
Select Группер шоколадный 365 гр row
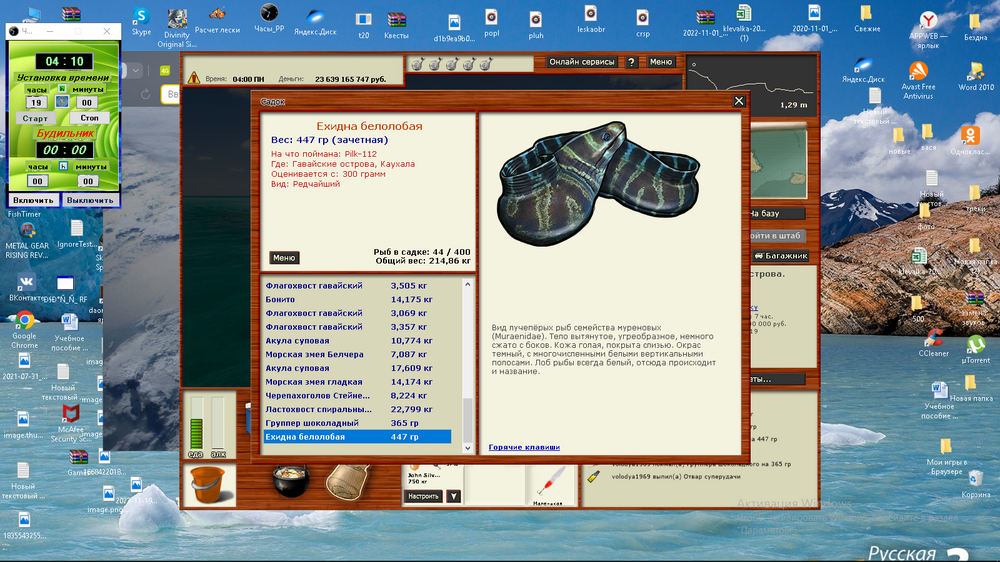(357, 423)
